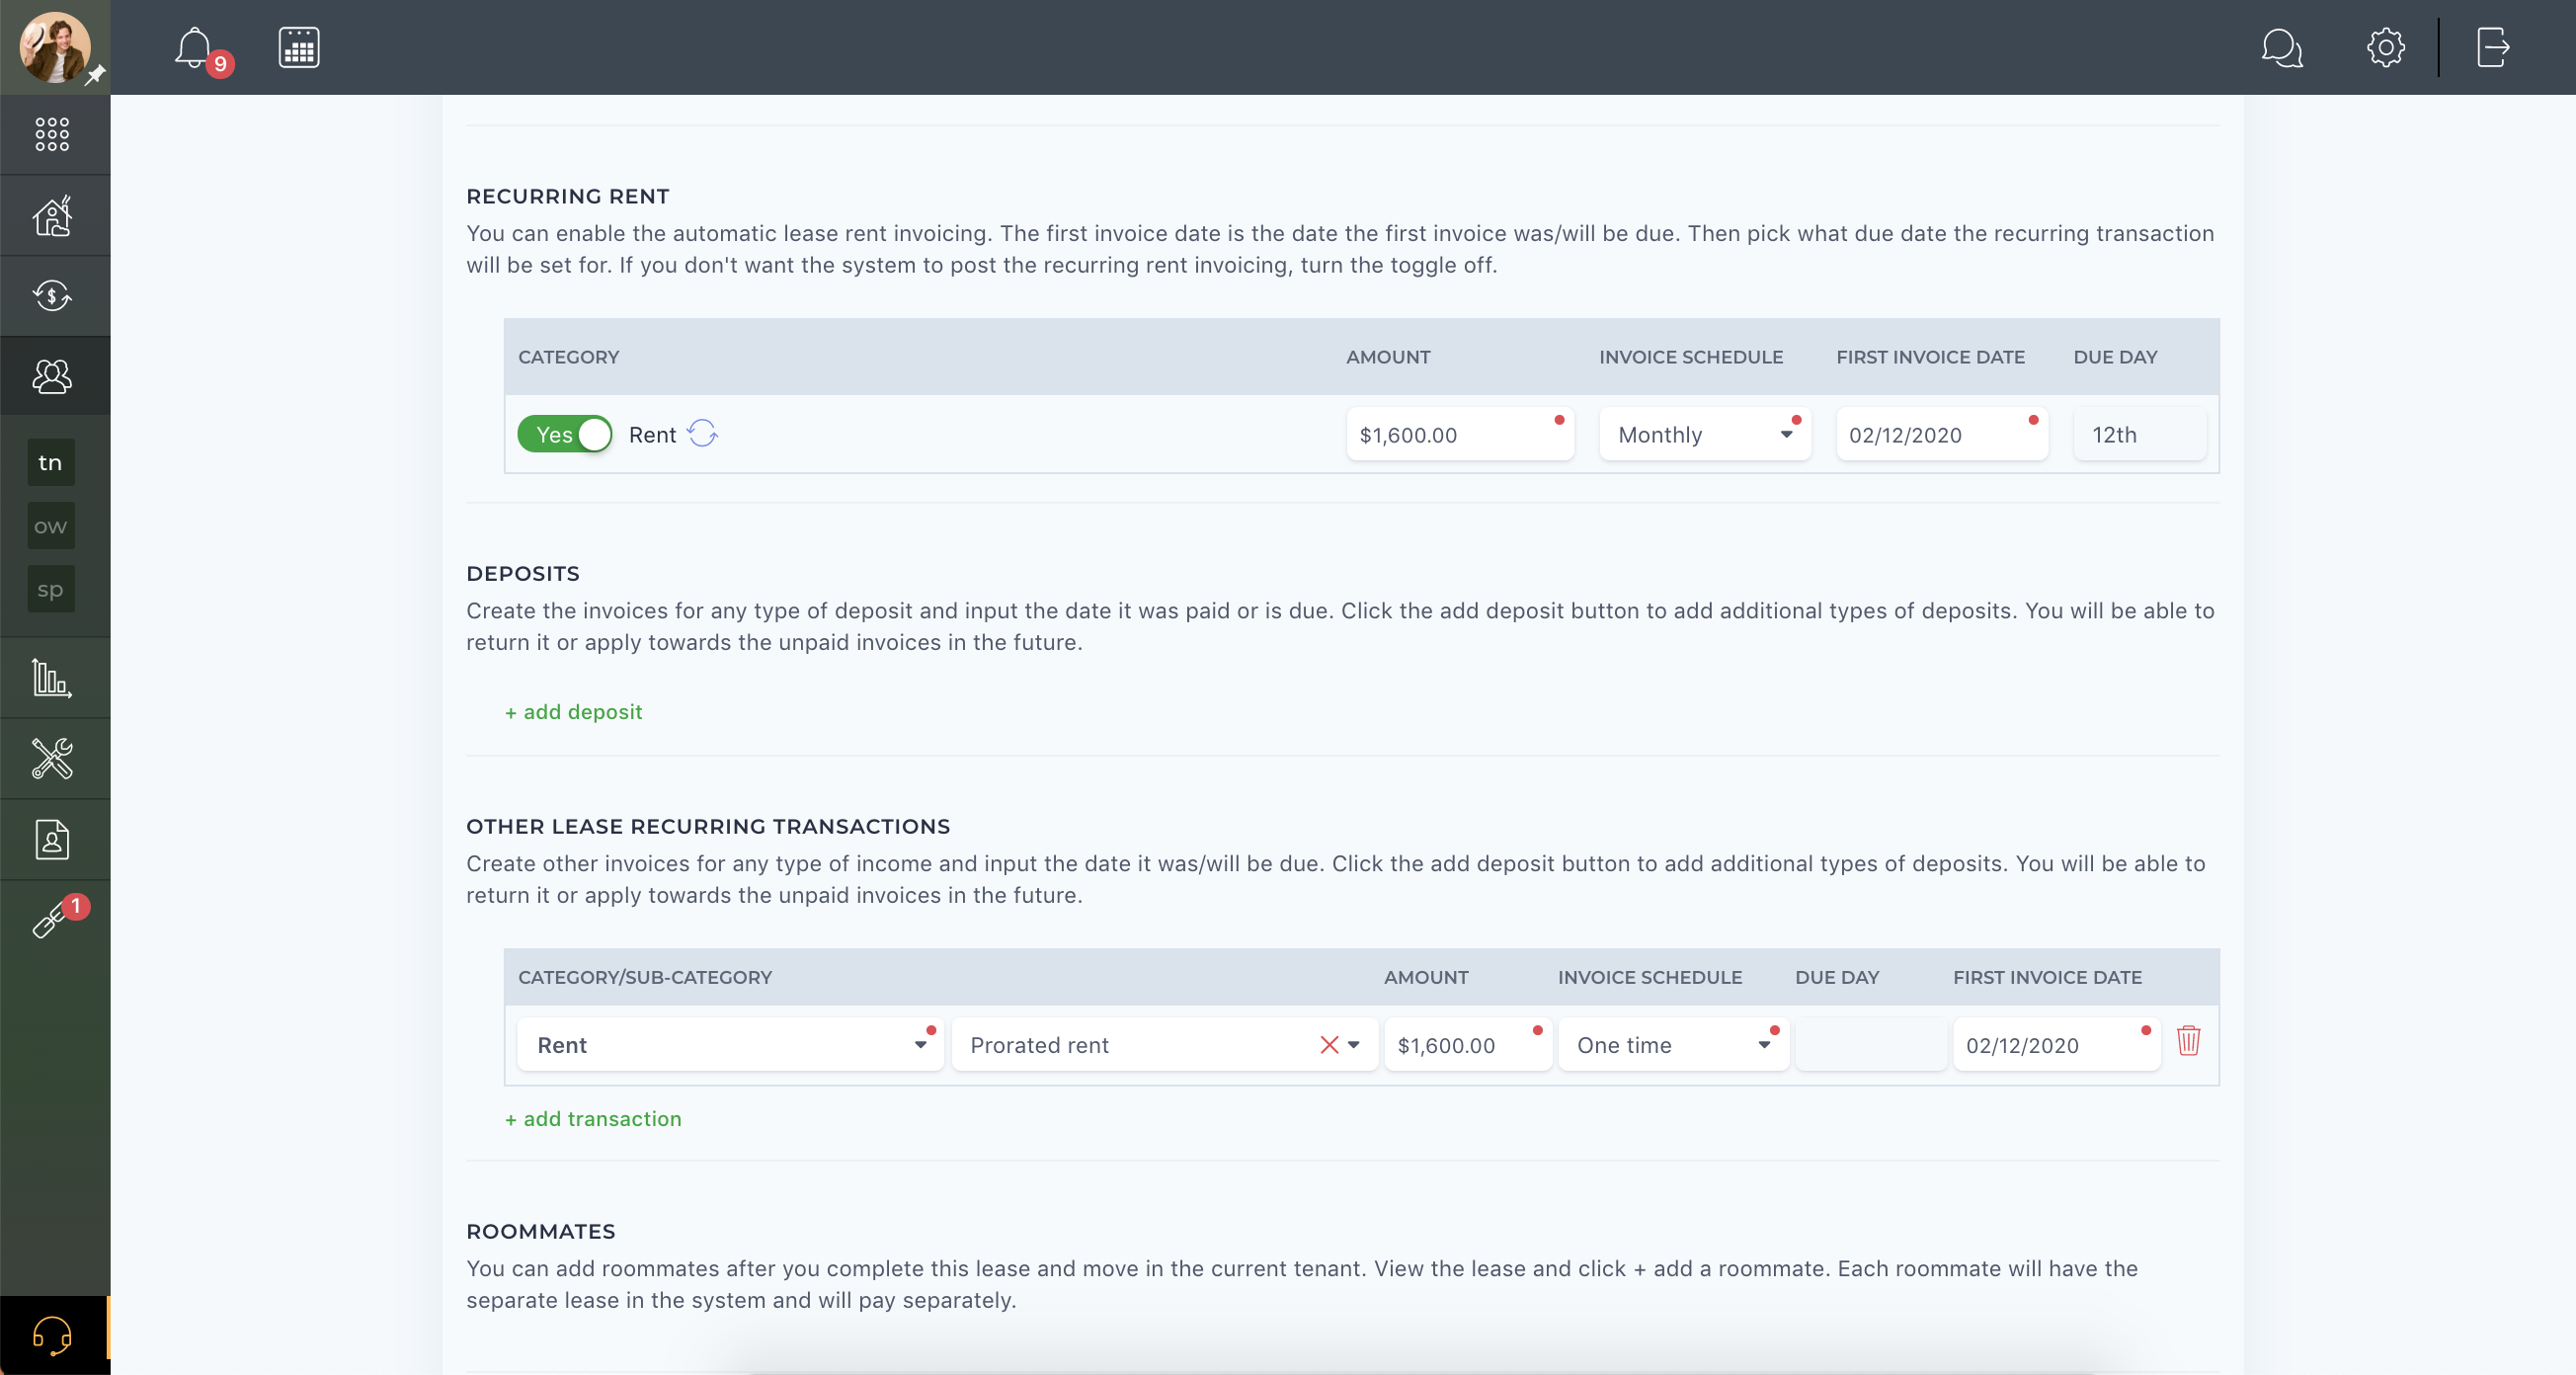Click the FIRST INVOICE DATE header in recurring rent
Image resolution: width=2576 pixels, height=1375 pixels.
pyautogui.click(x=1930, y=357)
